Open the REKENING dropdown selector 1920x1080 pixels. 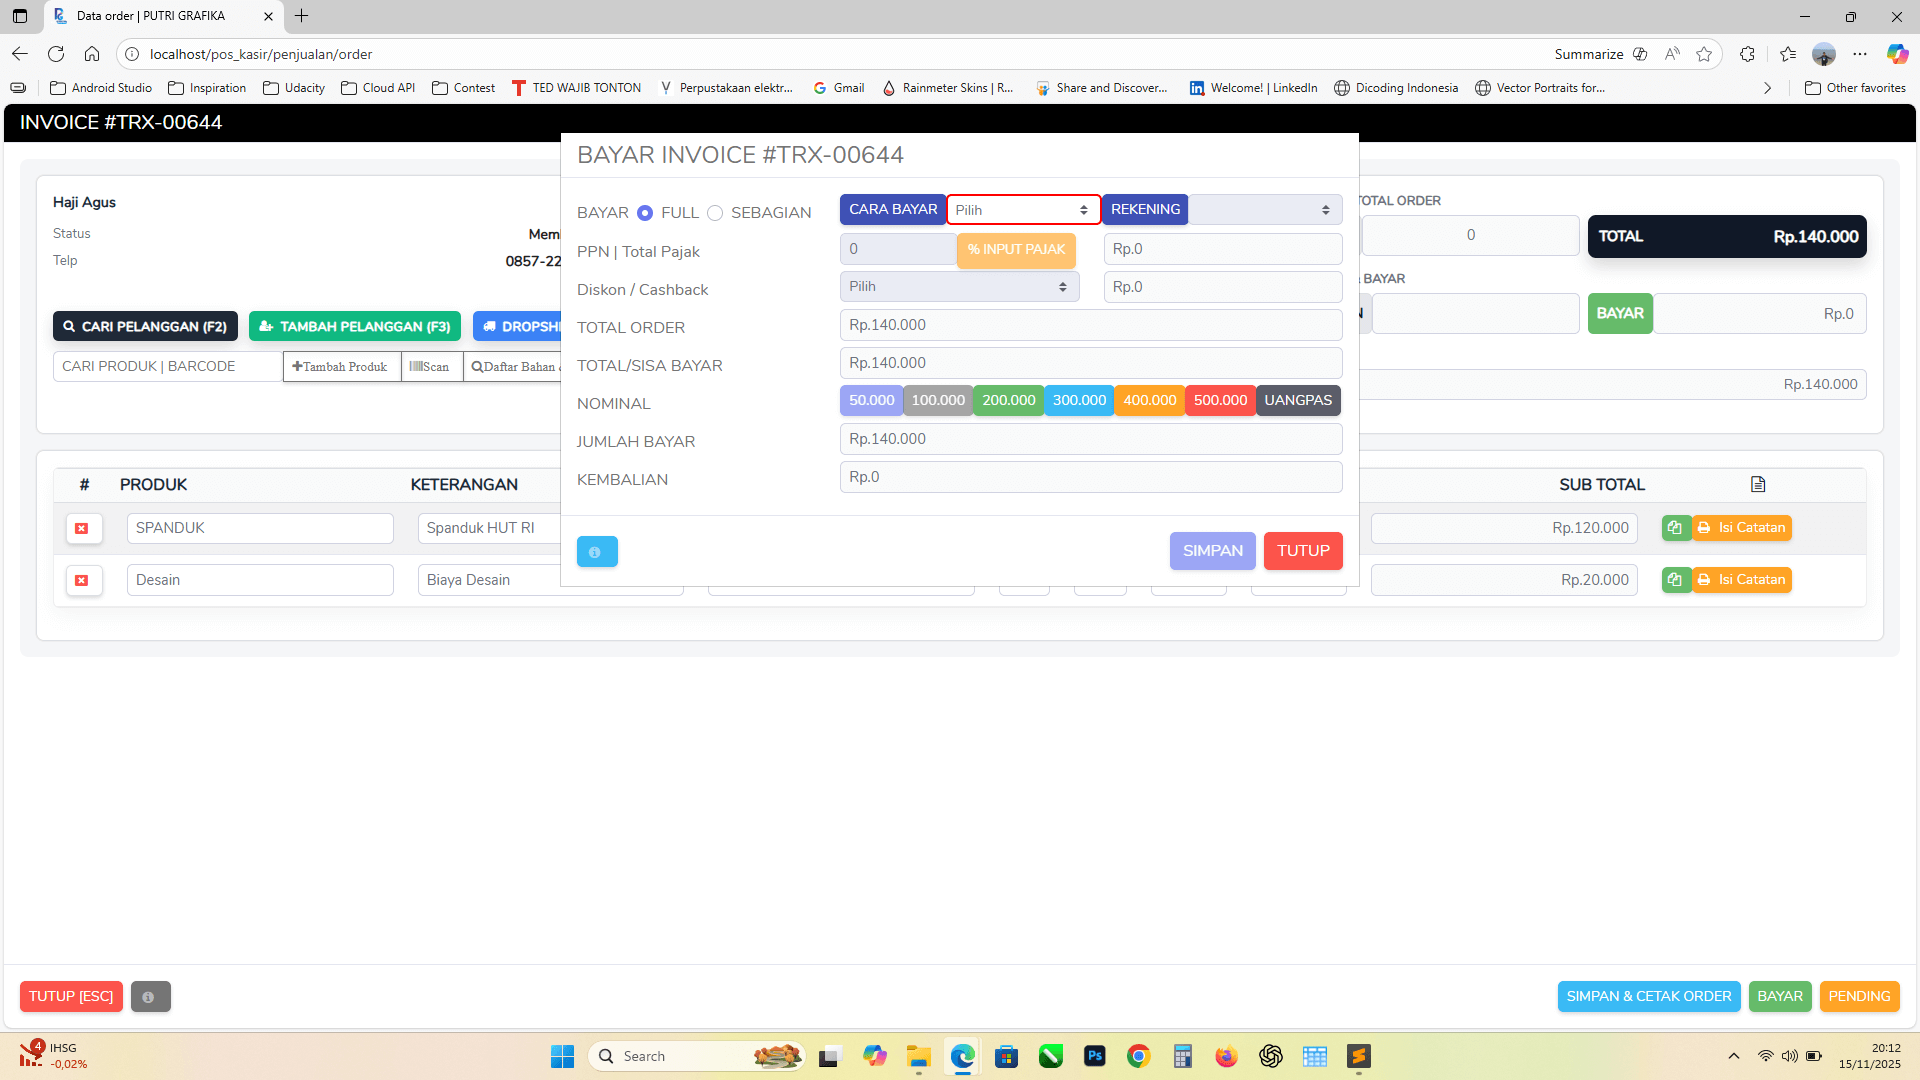(1265, 209)
